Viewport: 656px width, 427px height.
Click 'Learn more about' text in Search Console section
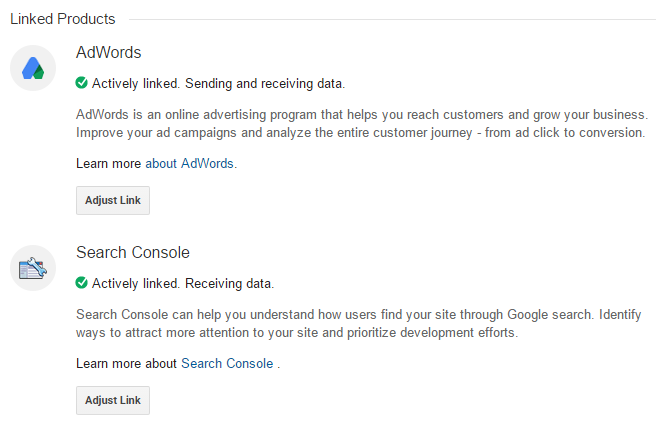tap(127, 363)
